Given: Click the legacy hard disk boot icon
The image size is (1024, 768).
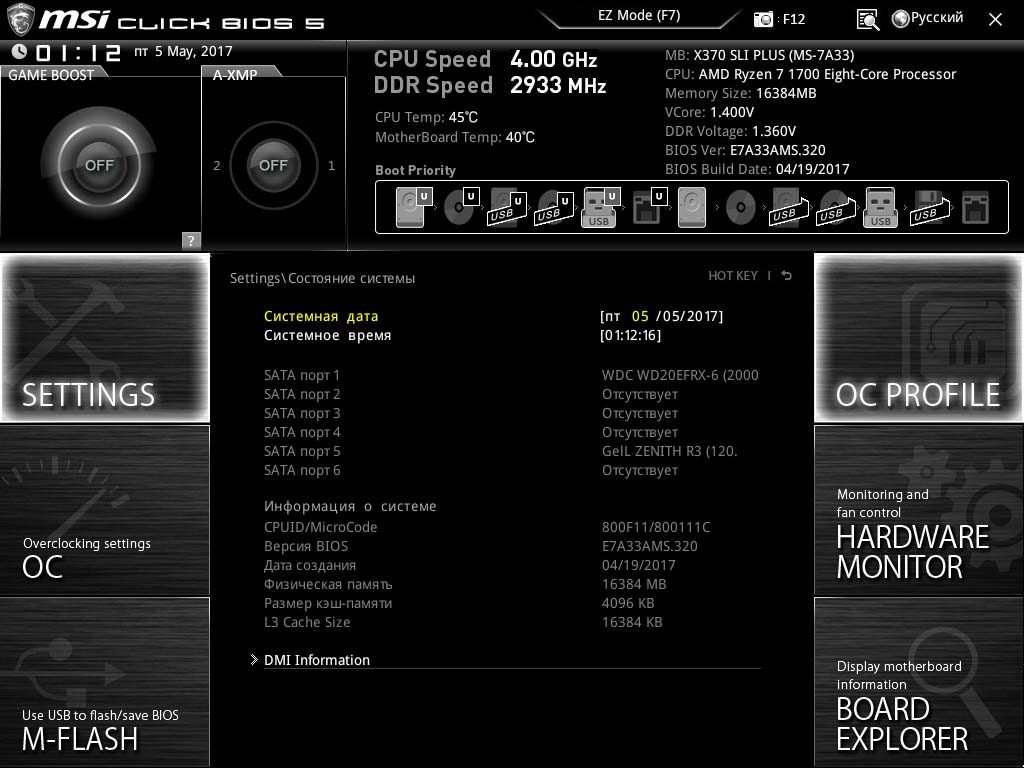Looking at the screenshot, I should tap(692, 207).
